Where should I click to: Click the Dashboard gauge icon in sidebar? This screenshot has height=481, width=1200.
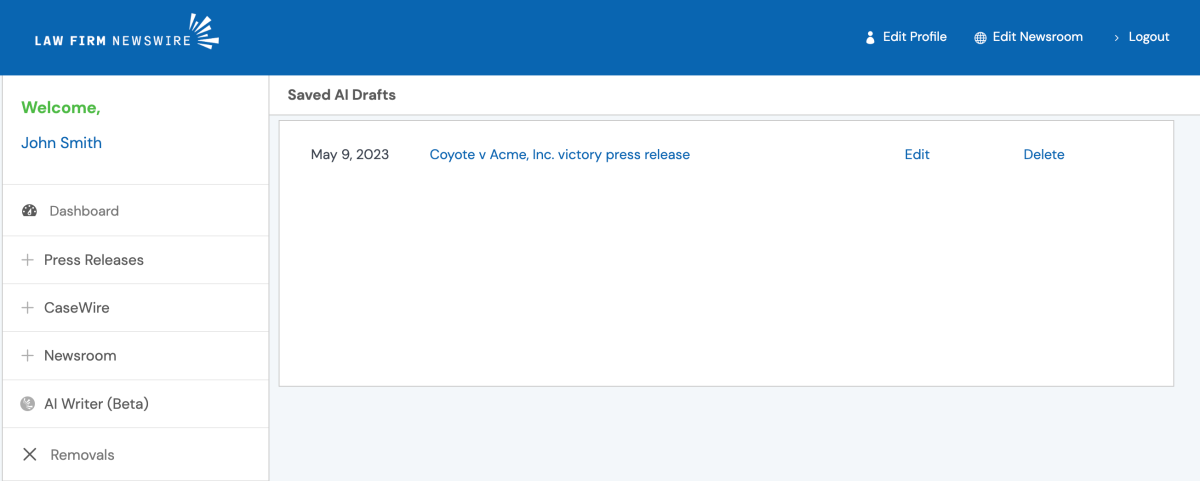pos(29,211)
